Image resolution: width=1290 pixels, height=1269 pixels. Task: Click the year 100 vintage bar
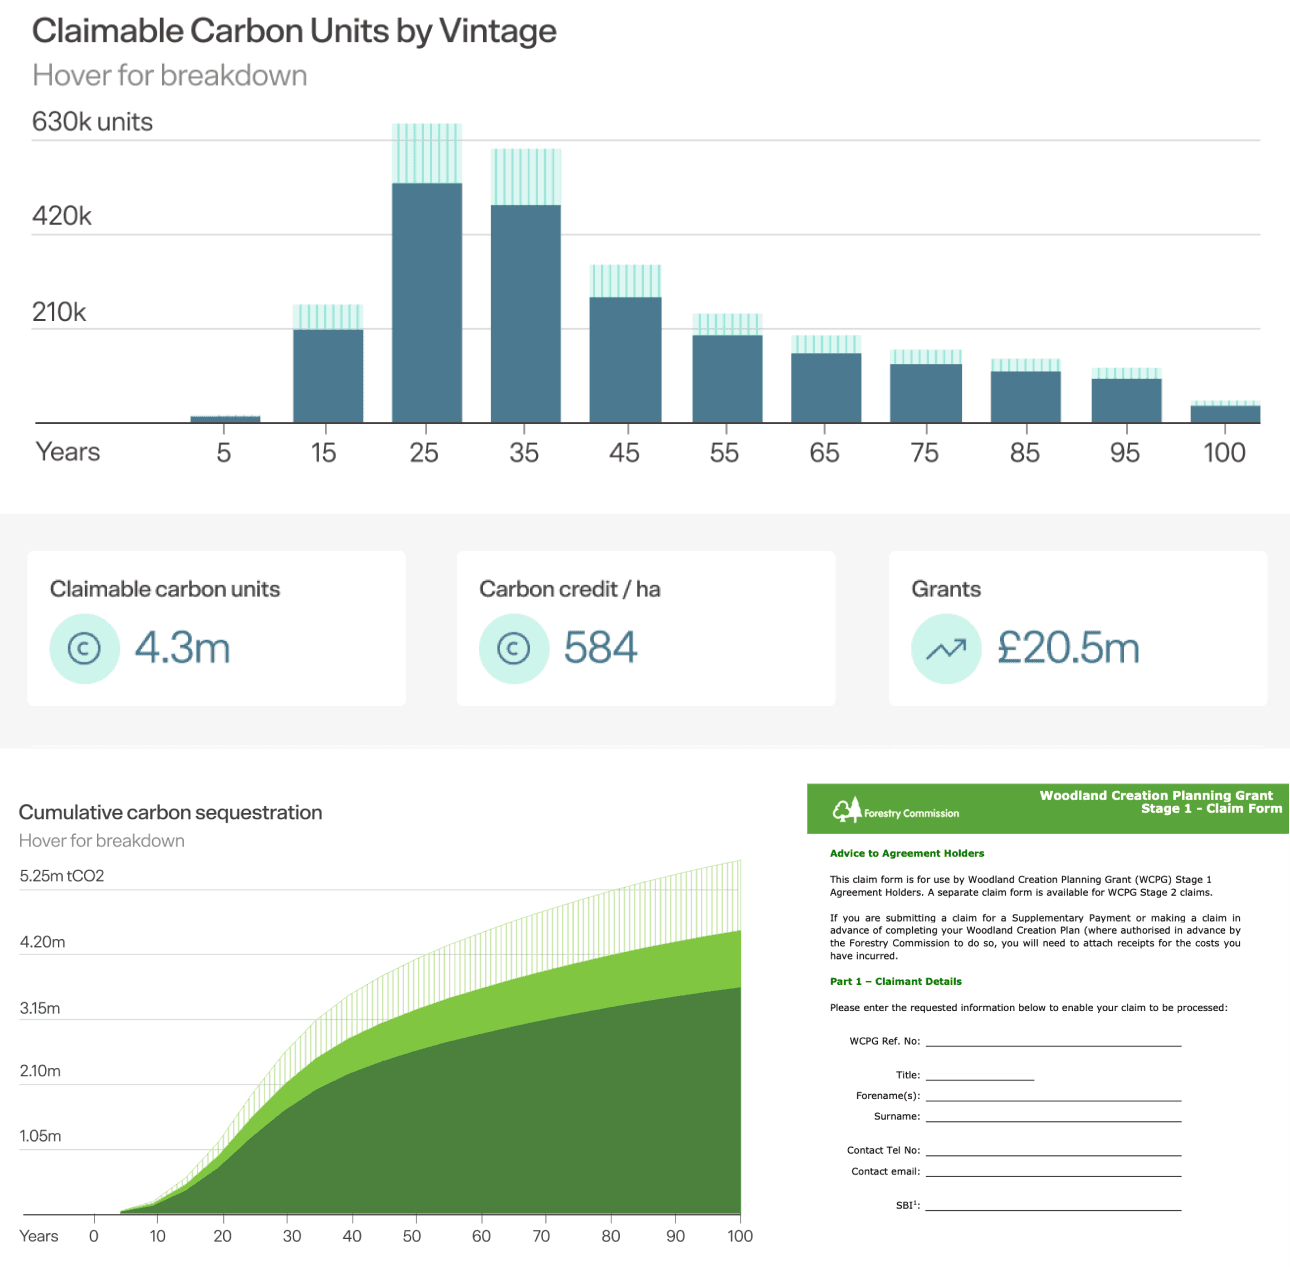pyautogui.click(x=1225, y=413)
